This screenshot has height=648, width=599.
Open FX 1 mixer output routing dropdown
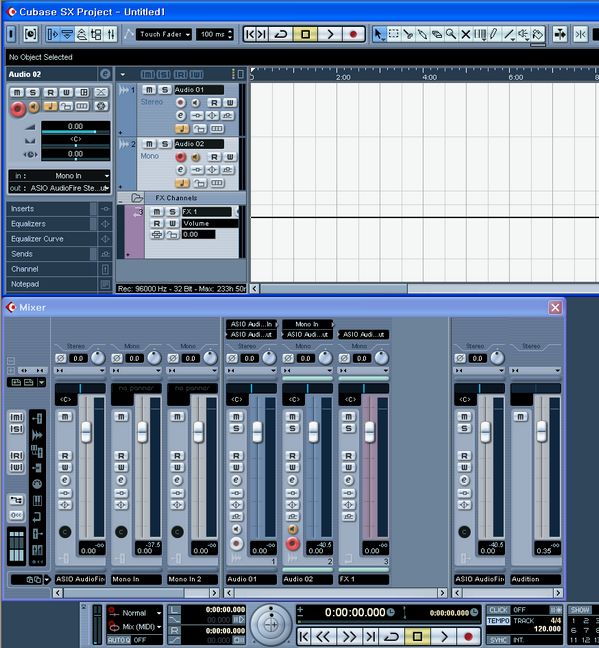click(363, 334)
